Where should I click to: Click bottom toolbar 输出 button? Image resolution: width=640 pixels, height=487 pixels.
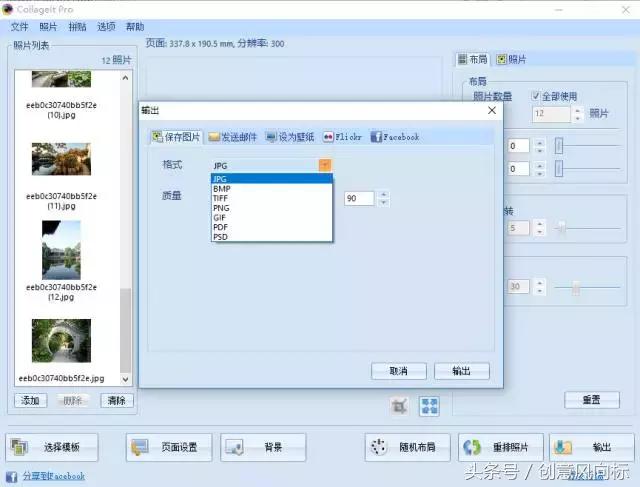tap(591, 447)
